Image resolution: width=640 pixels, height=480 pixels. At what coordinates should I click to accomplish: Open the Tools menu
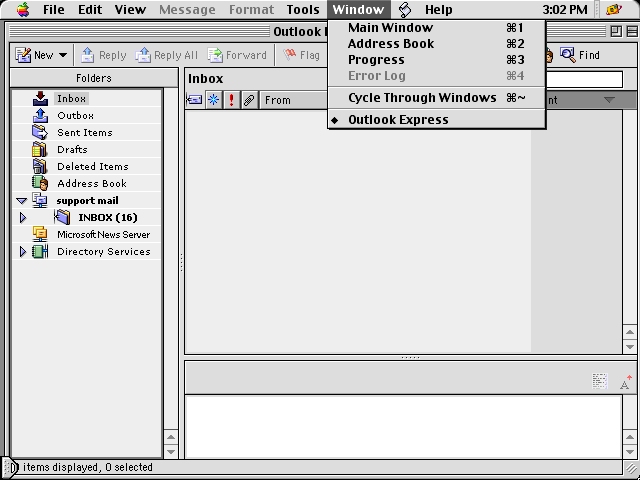coord(303,9)
